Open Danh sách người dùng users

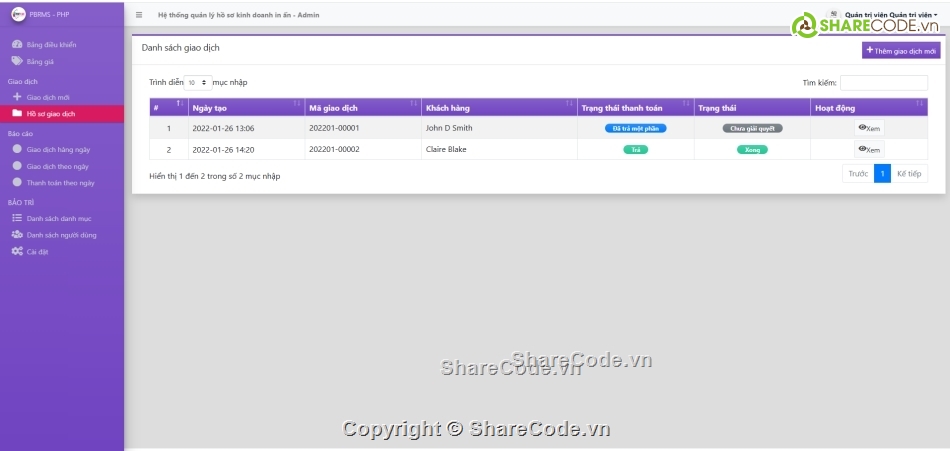[60, 235]
